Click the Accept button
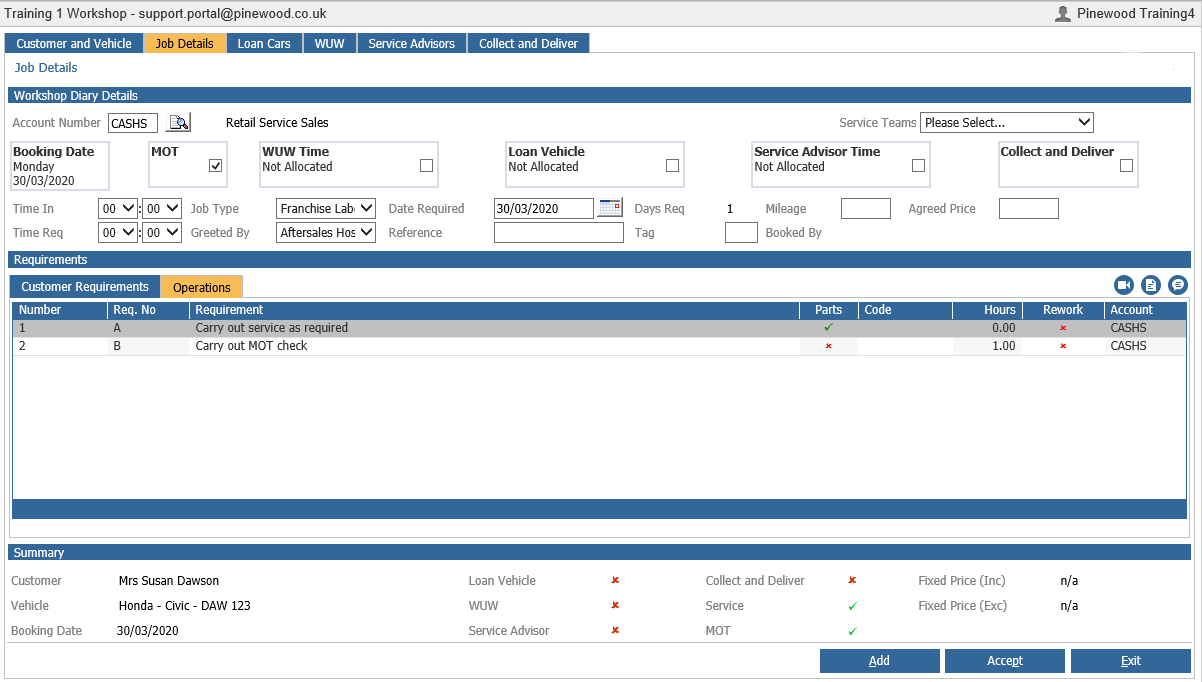 [1005, 661]
